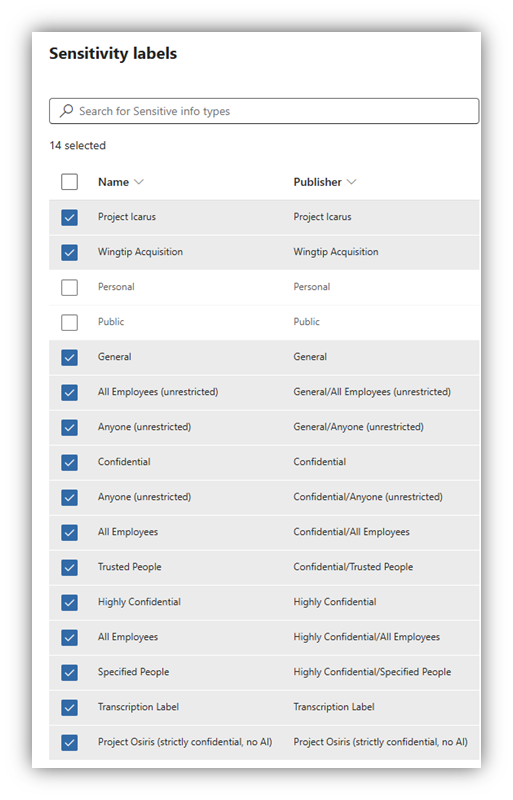Enable the Public label checkbox
The image size is (513, 800).
click(x=69, y=322)
